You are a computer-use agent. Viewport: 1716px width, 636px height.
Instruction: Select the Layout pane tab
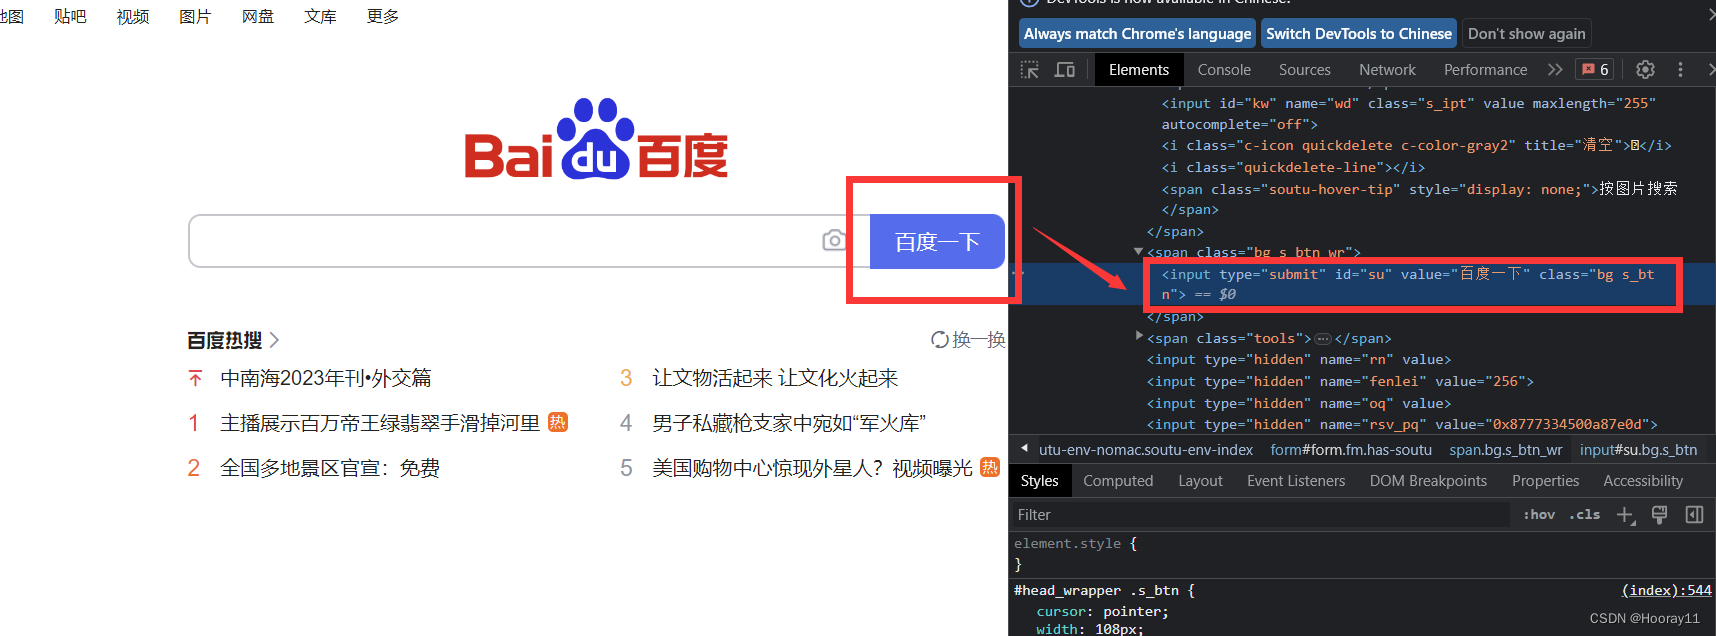point(1200,481)
